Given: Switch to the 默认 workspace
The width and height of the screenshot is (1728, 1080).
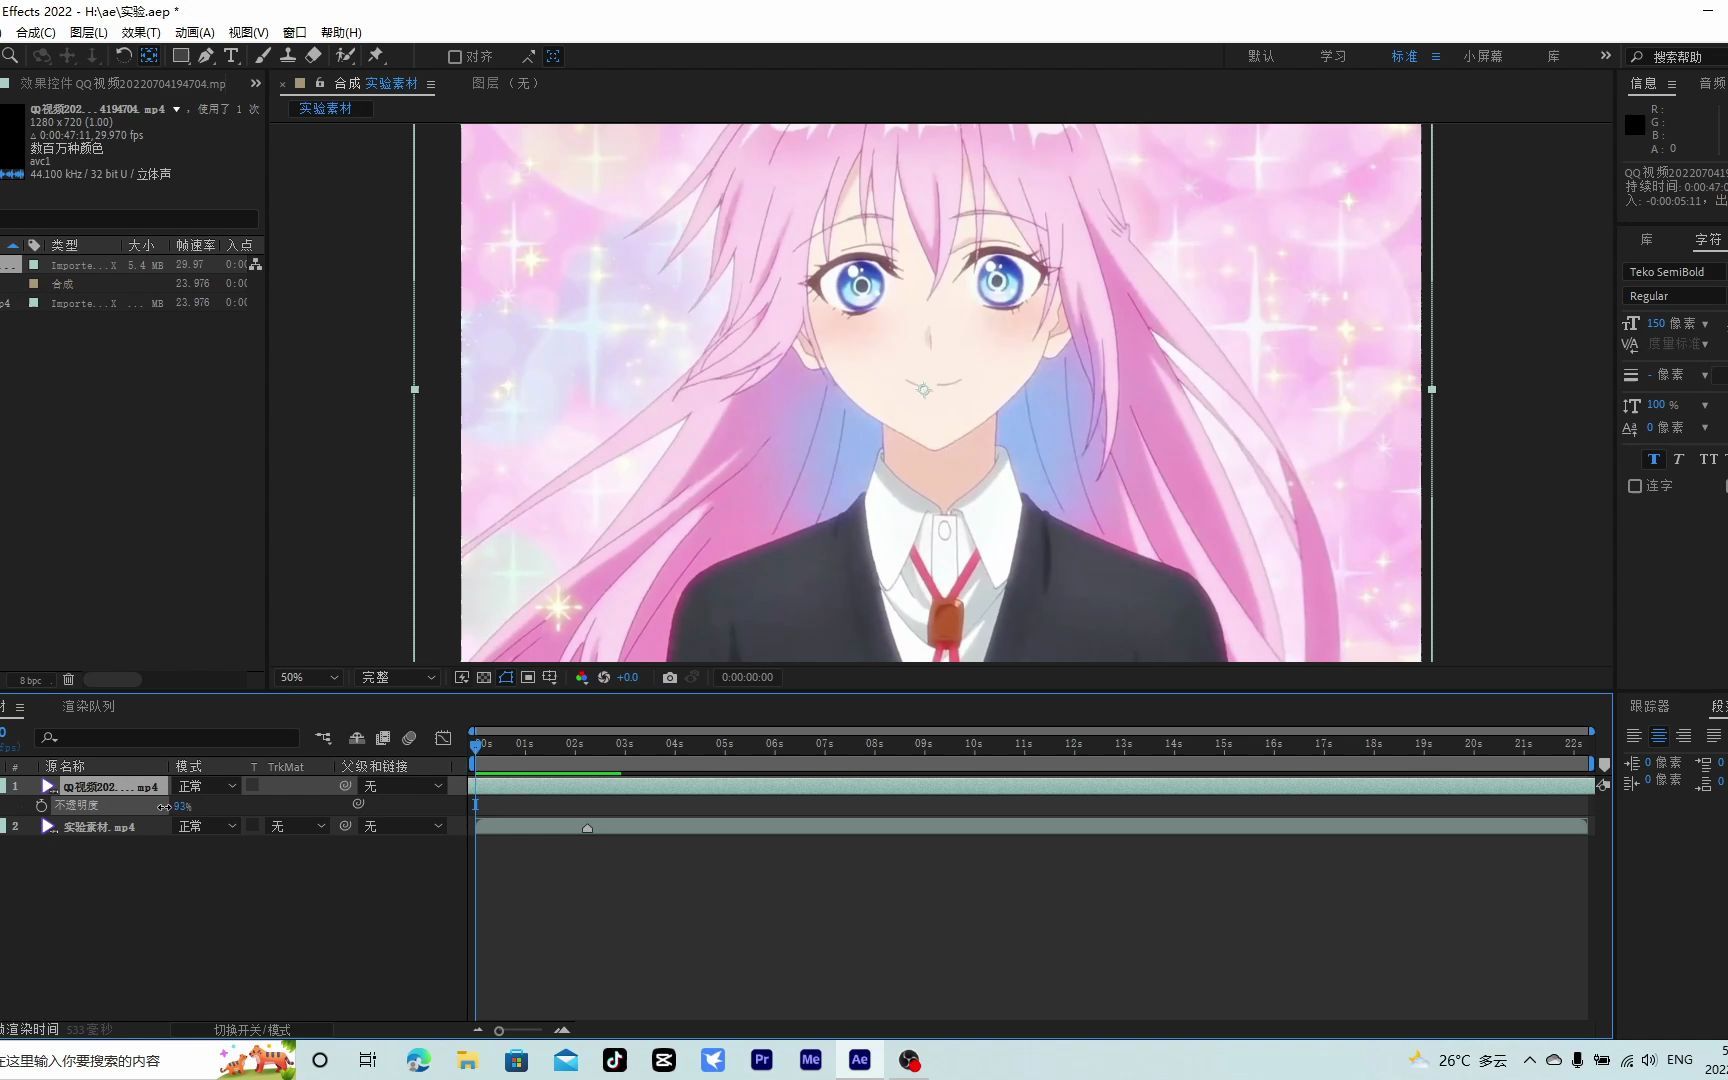Looking at the screenshot, I should point(1261,56).
